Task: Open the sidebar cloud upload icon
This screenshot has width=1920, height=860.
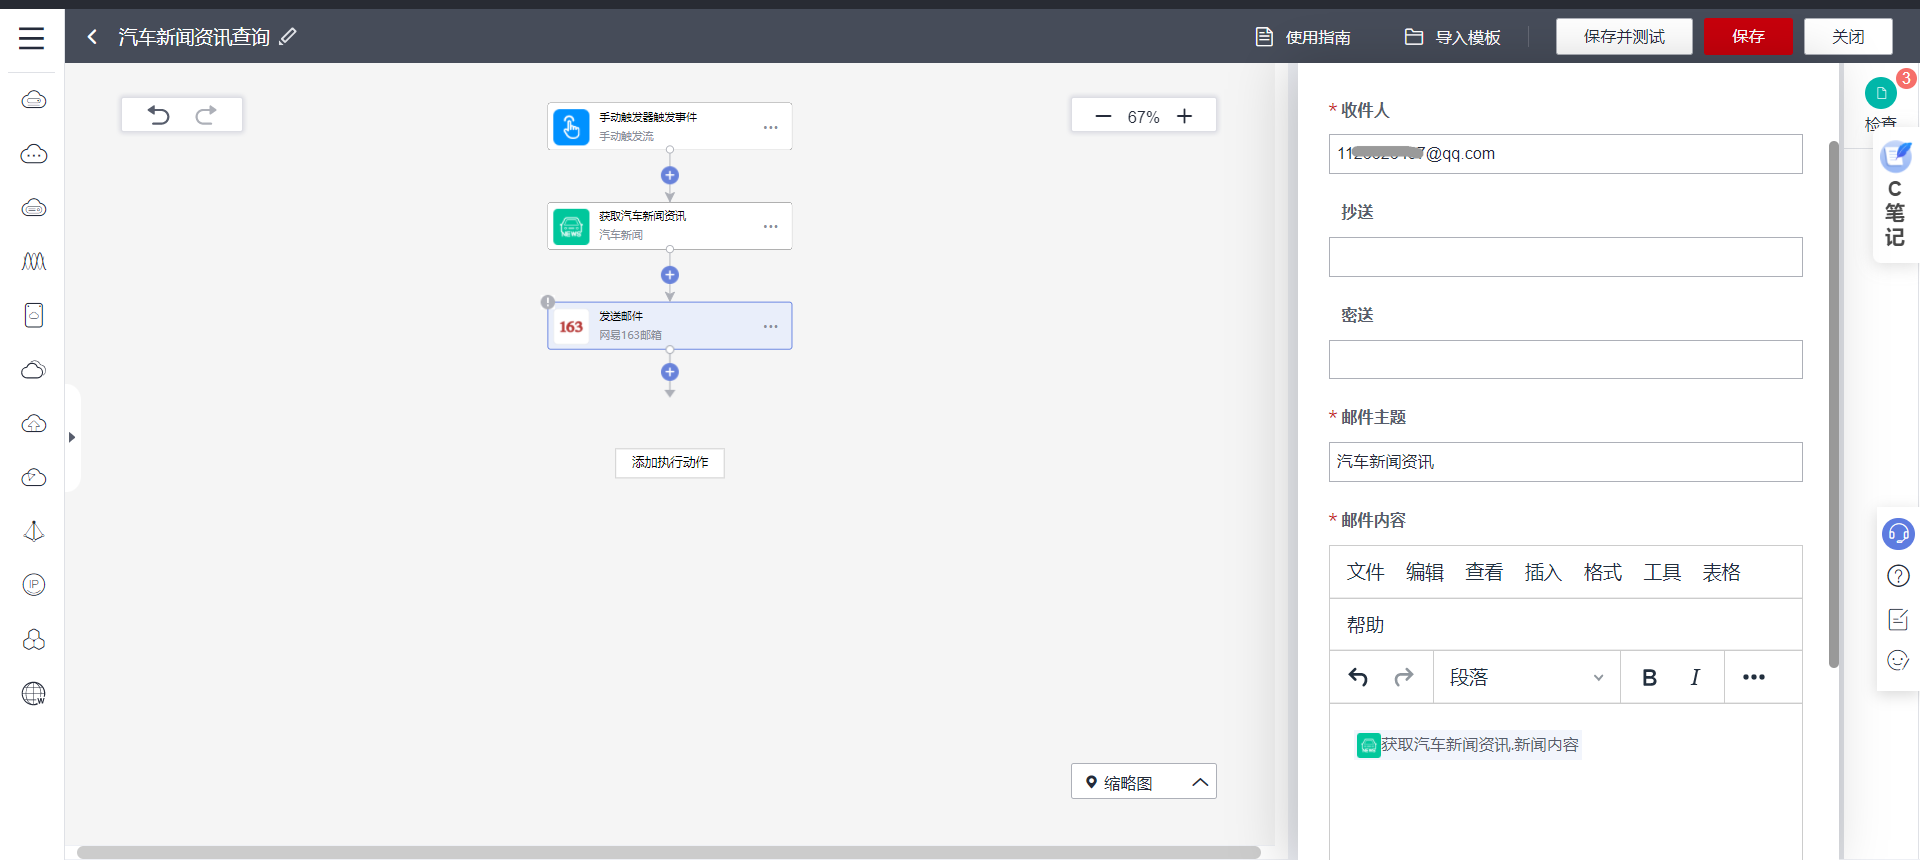Action: (34, 424)
